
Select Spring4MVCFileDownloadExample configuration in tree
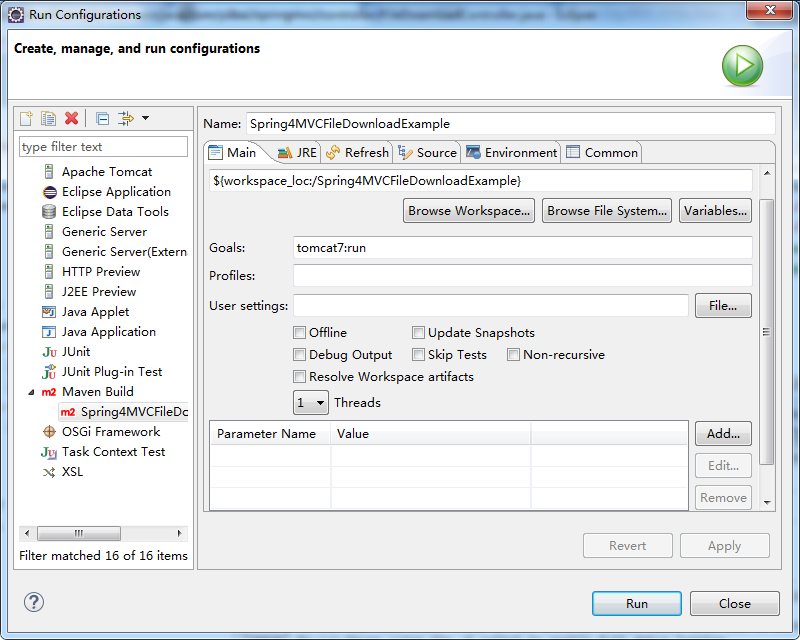[124, 412]
